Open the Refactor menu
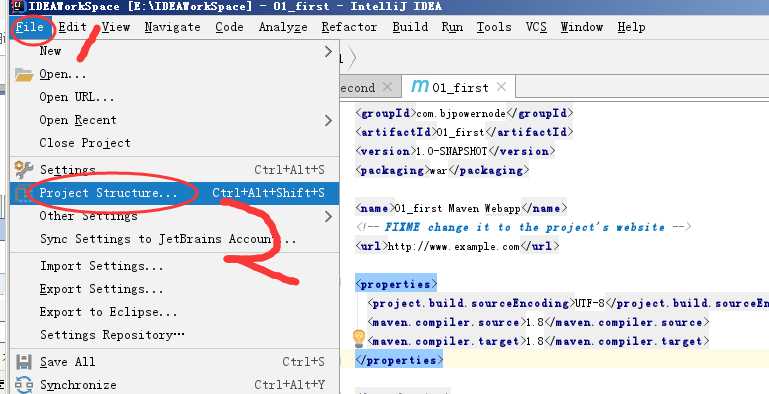This screenshot has height=394, width=769. click(349, 27)
